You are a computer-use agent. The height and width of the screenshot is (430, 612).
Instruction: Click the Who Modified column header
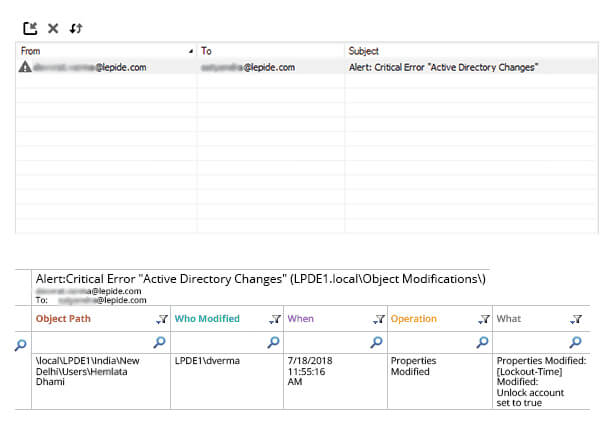click(207, 319)
